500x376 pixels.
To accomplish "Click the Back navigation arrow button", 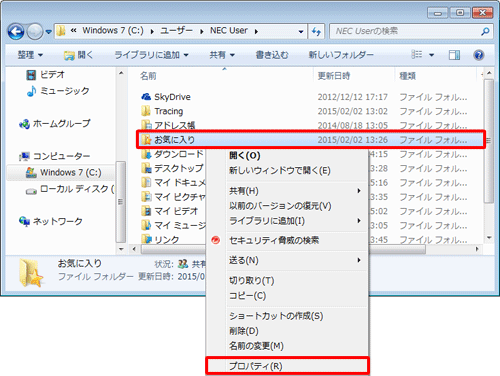I will (x=16, y=32).
